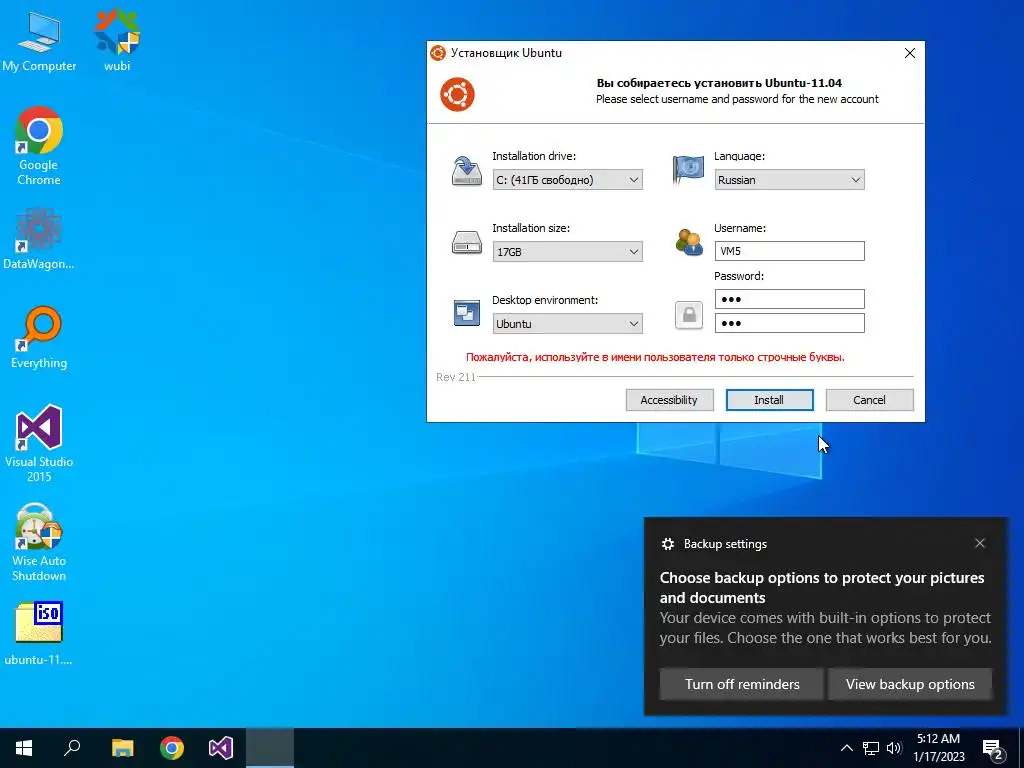Open the volume tray icon
The width and height of the screenshot is (1024, 768).
point(894,748)
